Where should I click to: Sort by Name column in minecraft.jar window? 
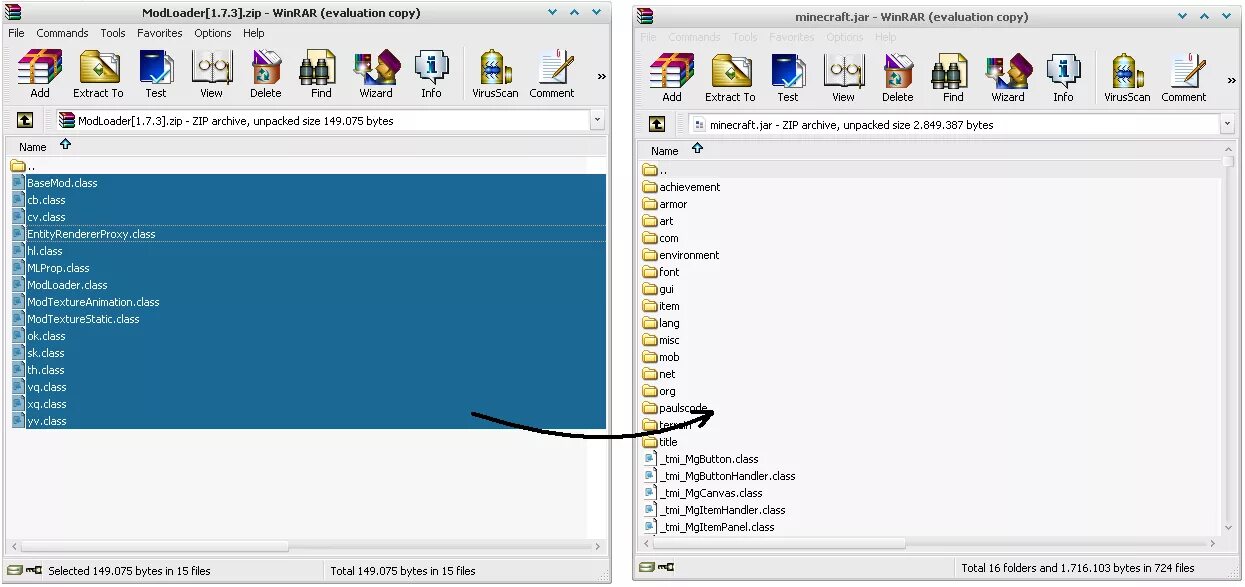coord(665,151)
